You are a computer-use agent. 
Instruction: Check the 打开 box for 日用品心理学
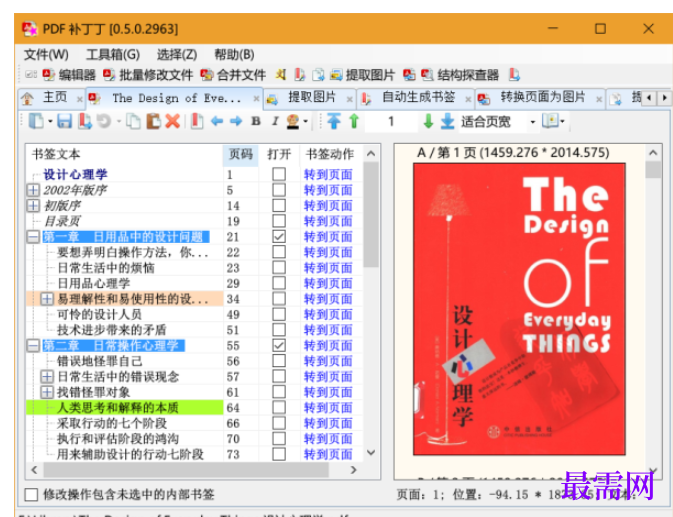coord(279,283)
